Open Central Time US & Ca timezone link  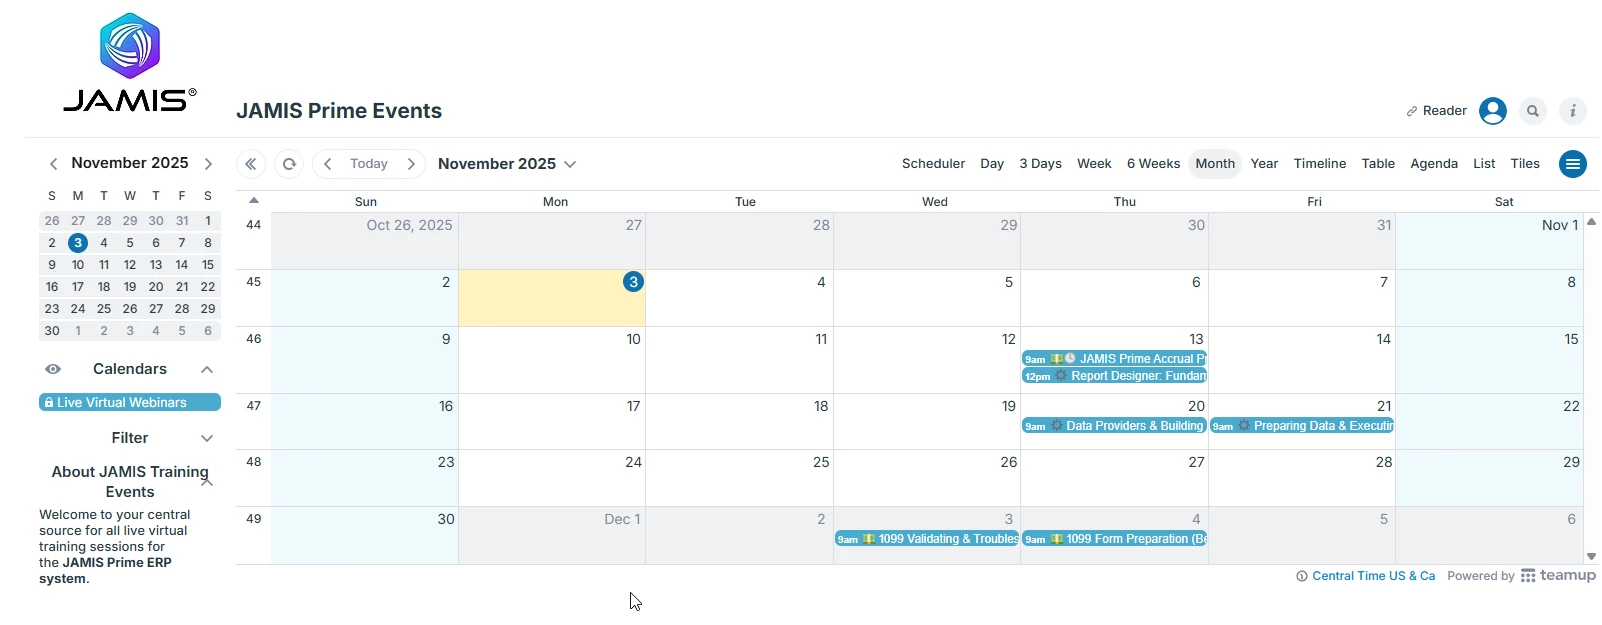[x=1373, y=576]
